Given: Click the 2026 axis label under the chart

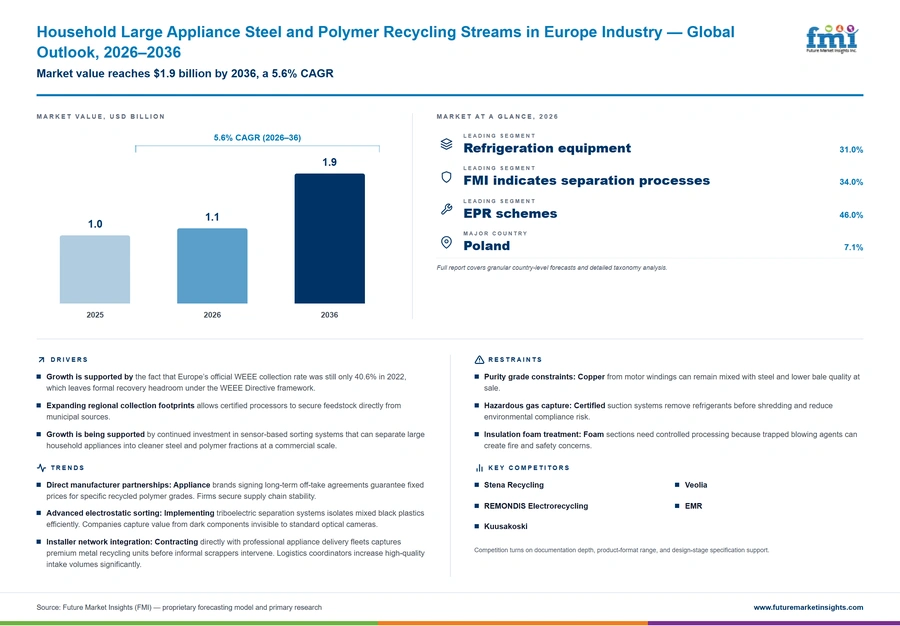Looking at the screenshot, I should coord(212,315).
